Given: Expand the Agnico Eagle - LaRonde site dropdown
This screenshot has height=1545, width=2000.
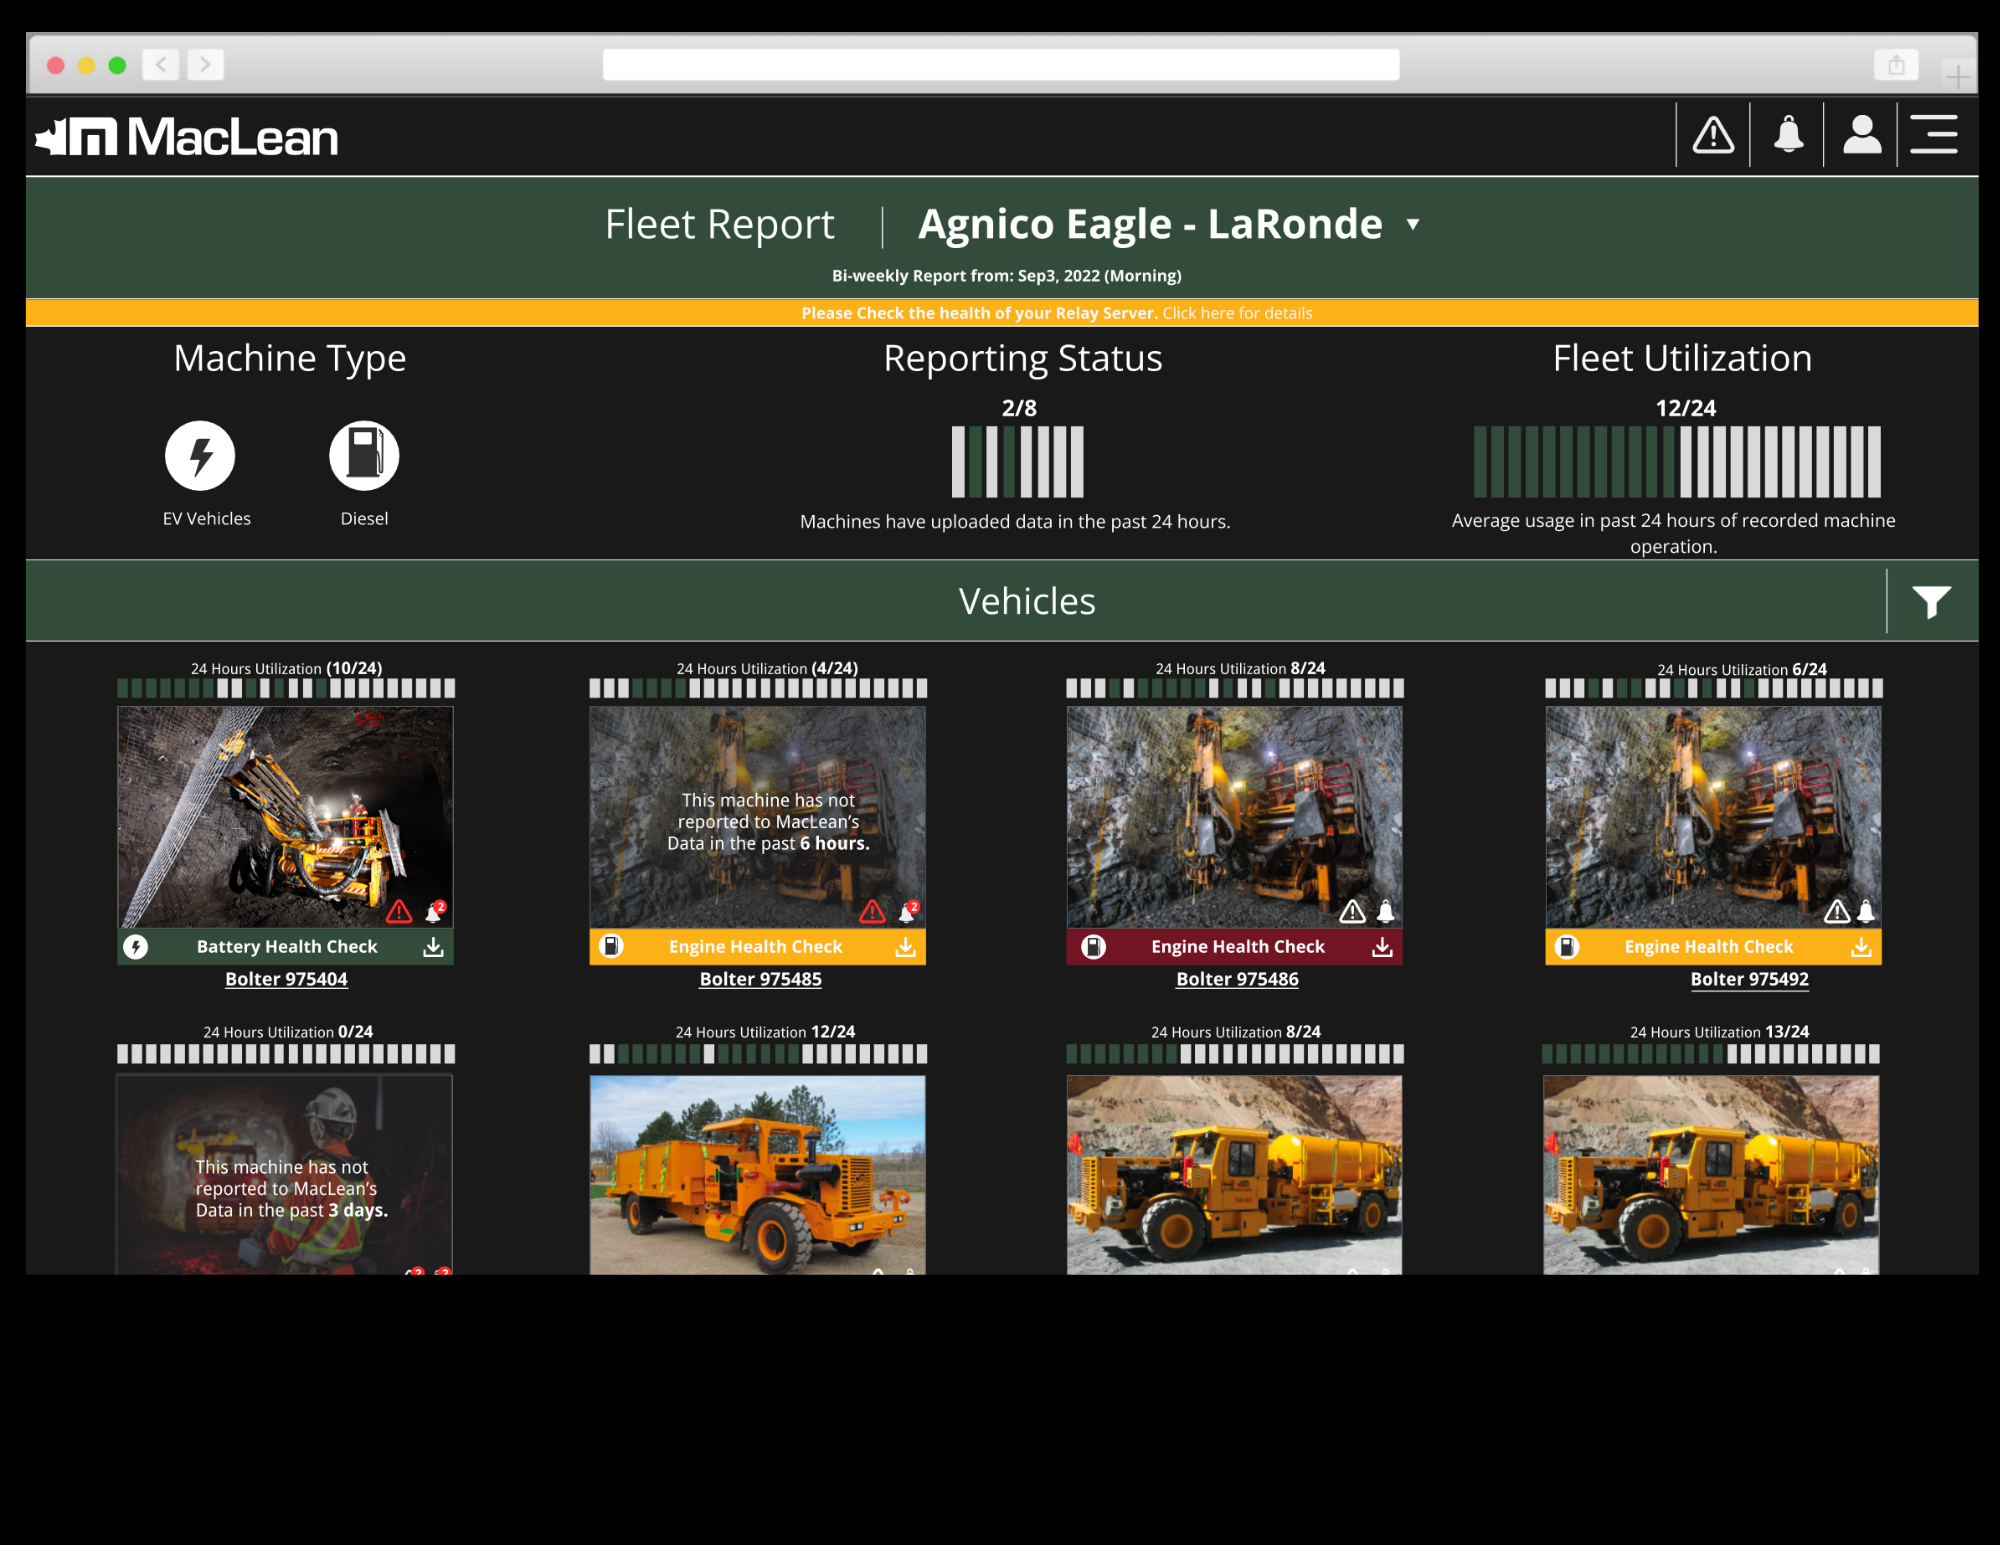Looking at the screenshot, I should pyautogui.click(x=1413, y=225).
